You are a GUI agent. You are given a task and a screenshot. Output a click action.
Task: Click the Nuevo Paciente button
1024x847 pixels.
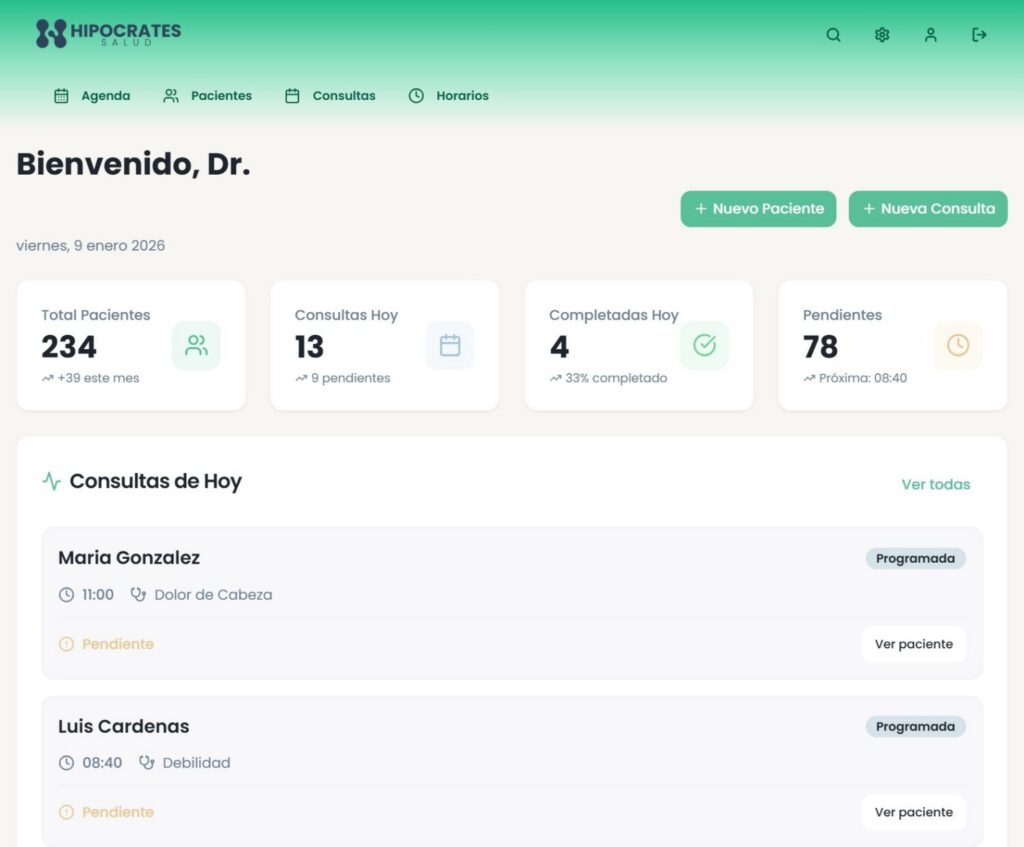tap(758, 209)
